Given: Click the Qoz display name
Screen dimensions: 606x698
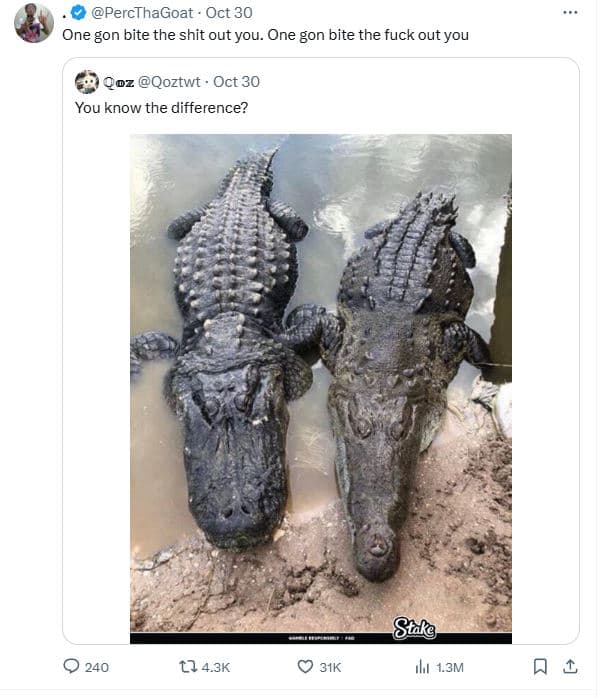Looking at the screenshot, I should pos(116,82).
